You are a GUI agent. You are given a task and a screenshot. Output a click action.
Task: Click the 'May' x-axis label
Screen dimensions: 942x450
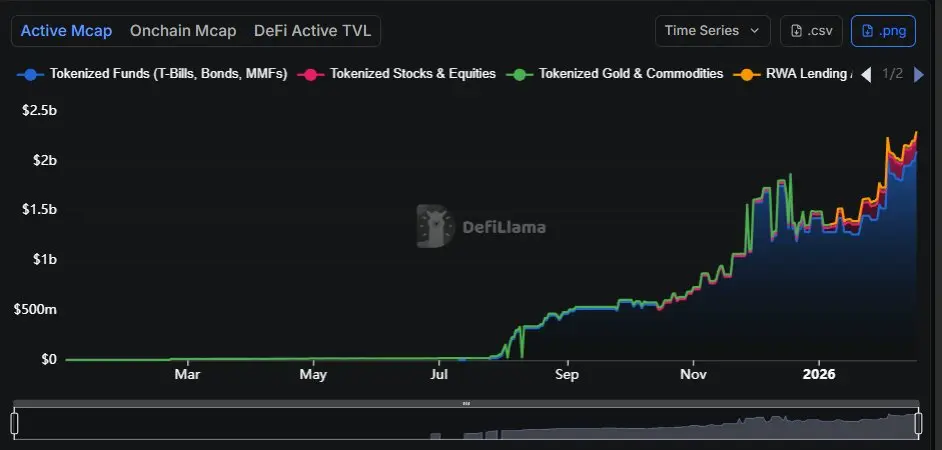coord(313,374)
